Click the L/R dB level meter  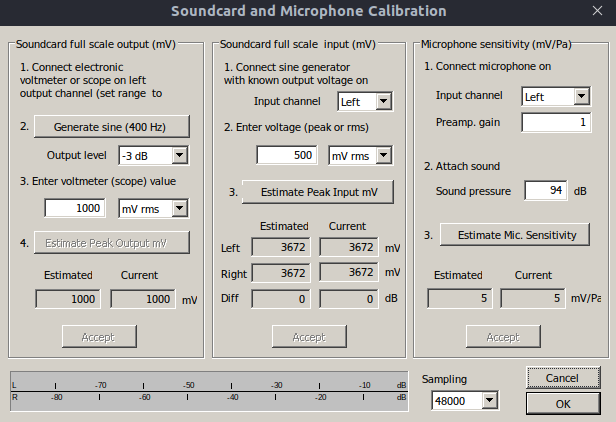coord(209,391)
